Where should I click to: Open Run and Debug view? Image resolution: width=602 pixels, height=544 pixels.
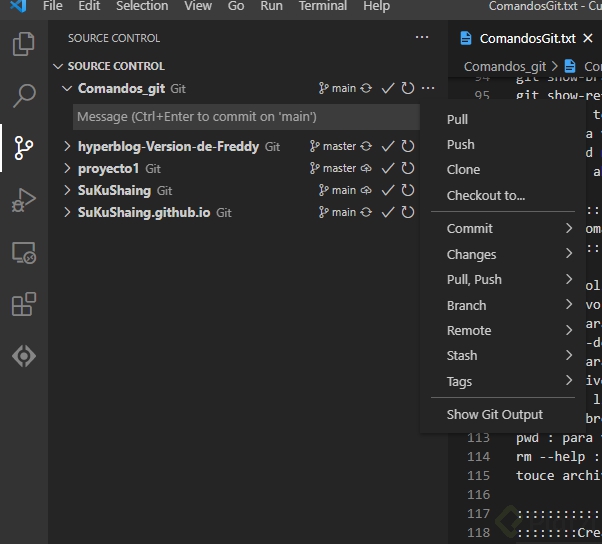(23, 200)
